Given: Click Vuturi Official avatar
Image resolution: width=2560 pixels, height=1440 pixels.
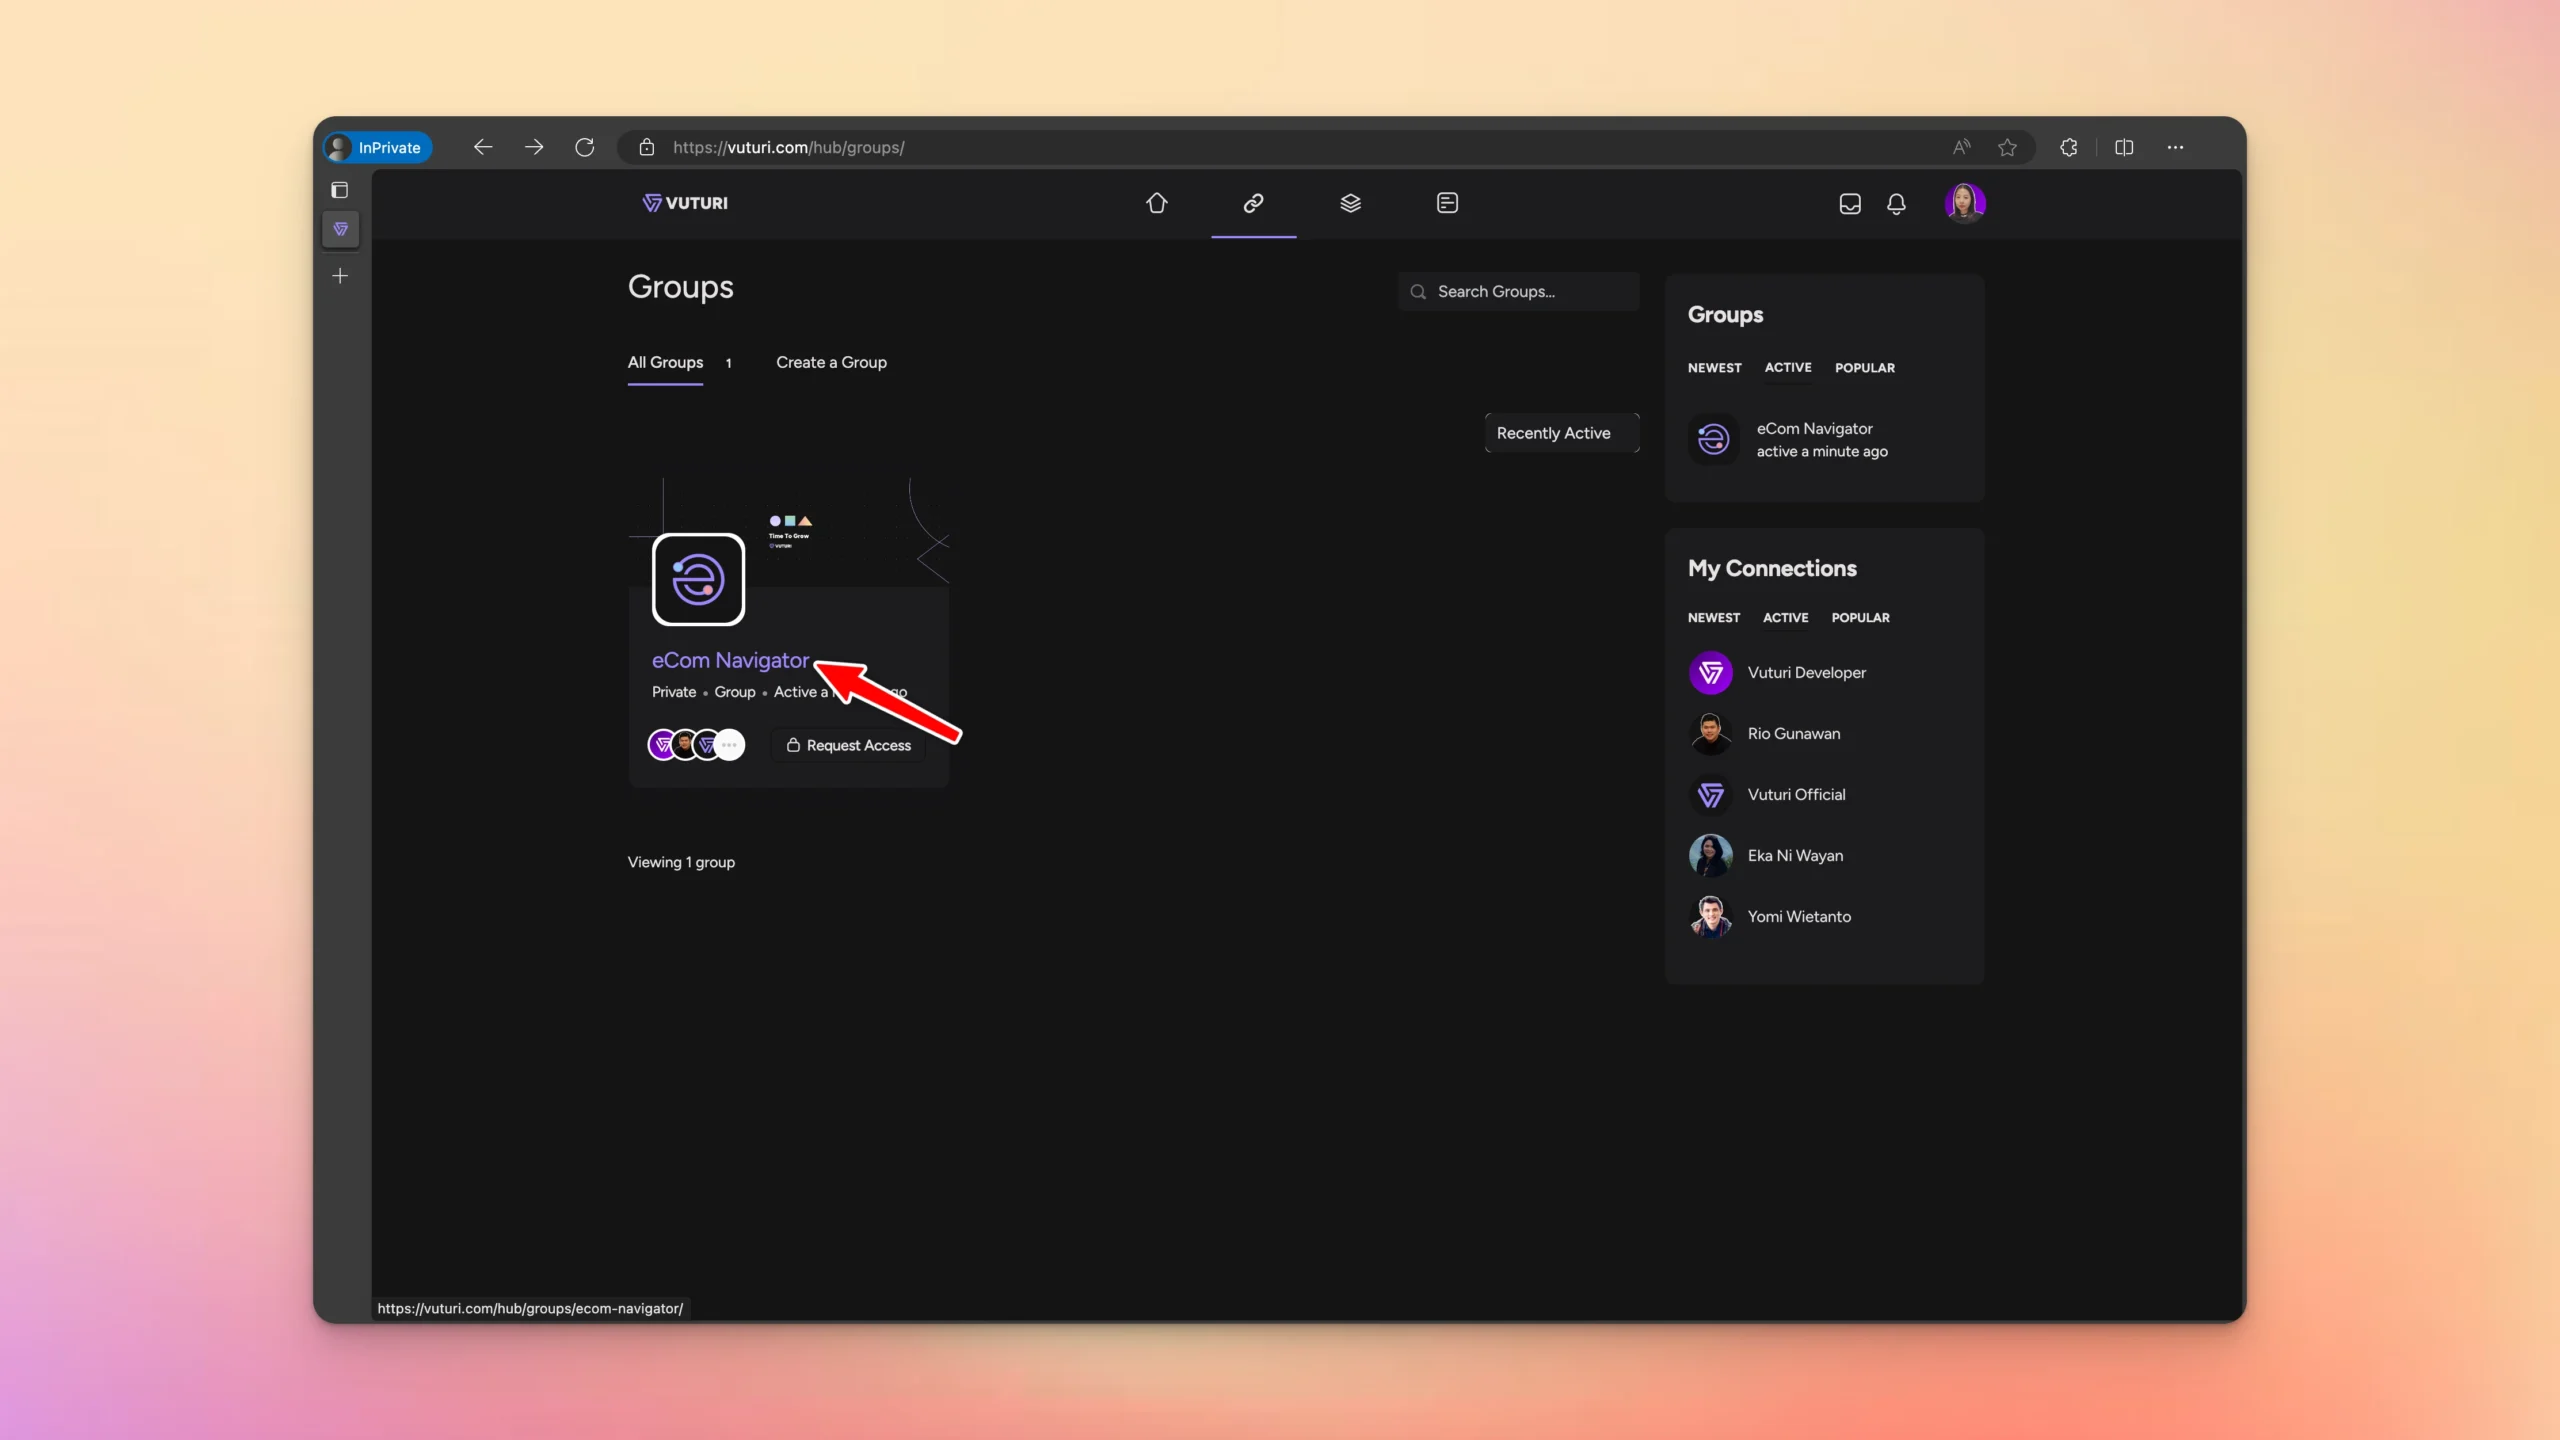Looking at the screenshot, I should pyautogui.click(x=1711, y=795).
